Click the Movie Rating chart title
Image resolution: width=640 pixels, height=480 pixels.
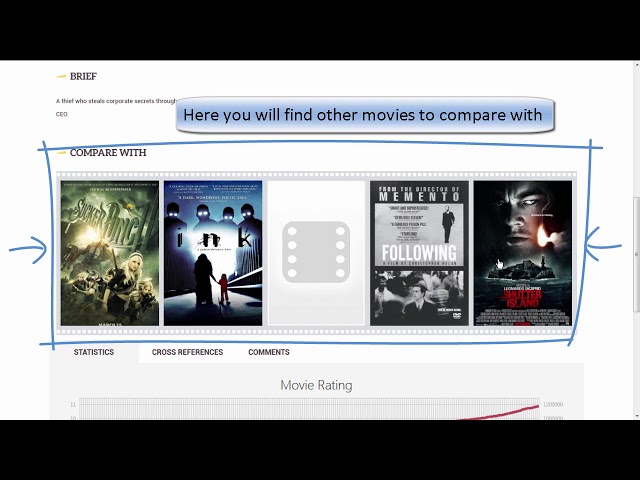pos(316,385)
